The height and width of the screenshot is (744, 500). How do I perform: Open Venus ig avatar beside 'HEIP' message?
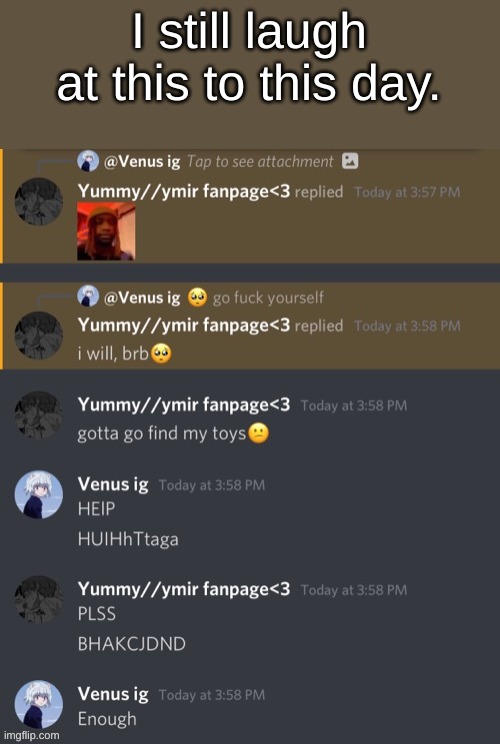pos(38,494)
